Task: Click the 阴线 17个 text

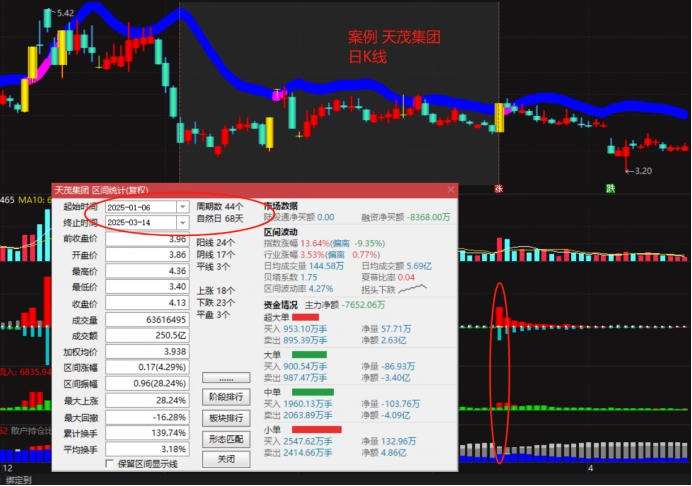Action: coord(216,255)
